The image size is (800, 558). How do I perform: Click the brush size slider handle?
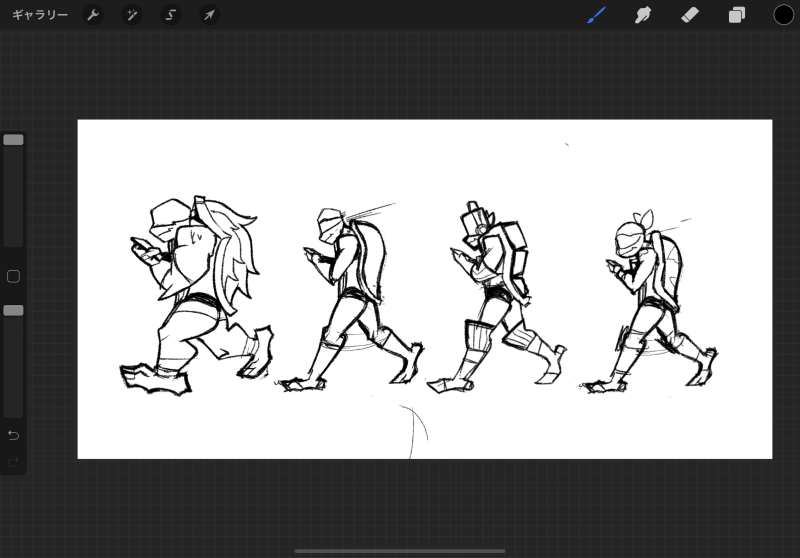tap(13, 140)
